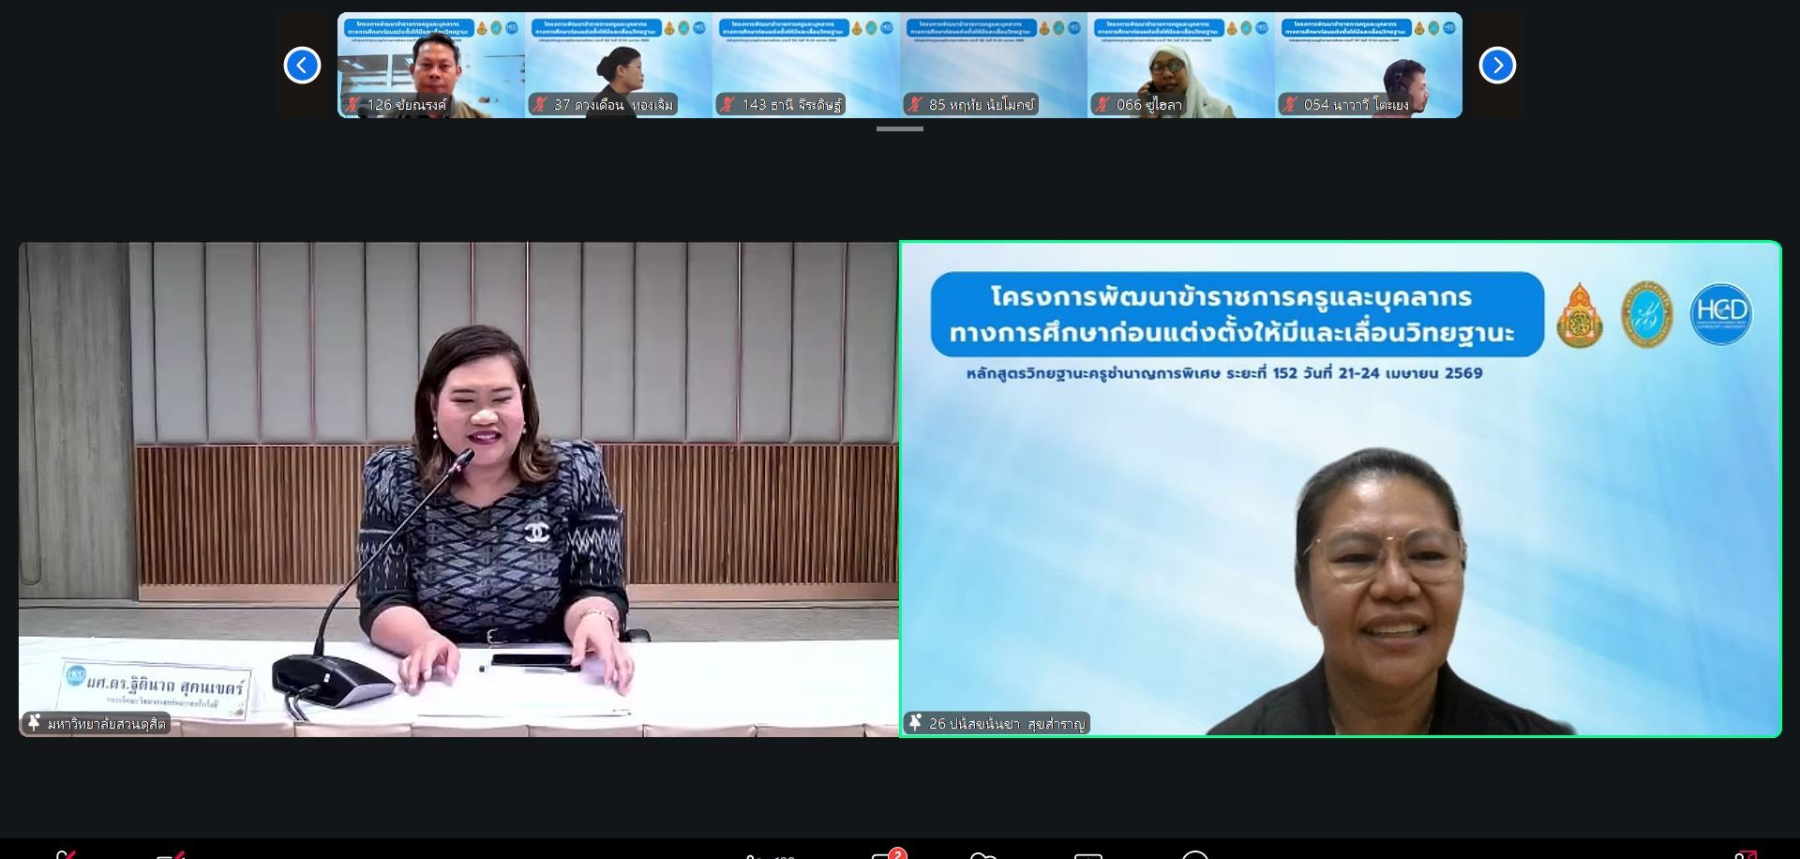This screenshot has width=1800, height=859.
Task: Collapse the thumbnail strip using the handle bar
Action: [899, 129]
